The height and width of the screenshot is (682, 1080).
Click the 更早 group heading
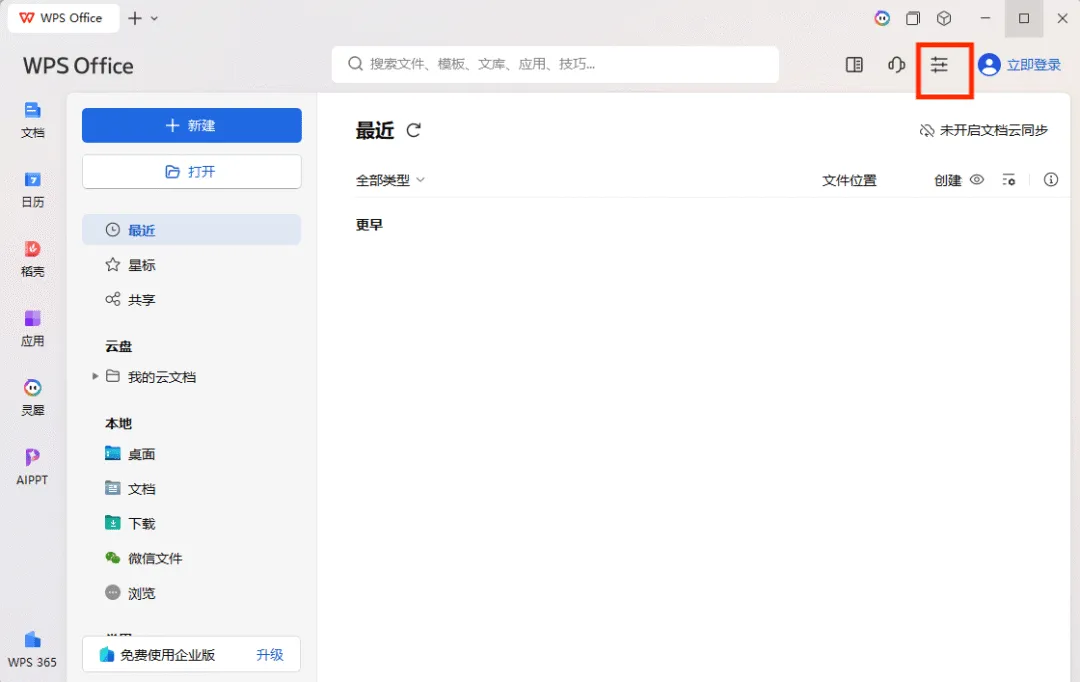tap(369, 225)
